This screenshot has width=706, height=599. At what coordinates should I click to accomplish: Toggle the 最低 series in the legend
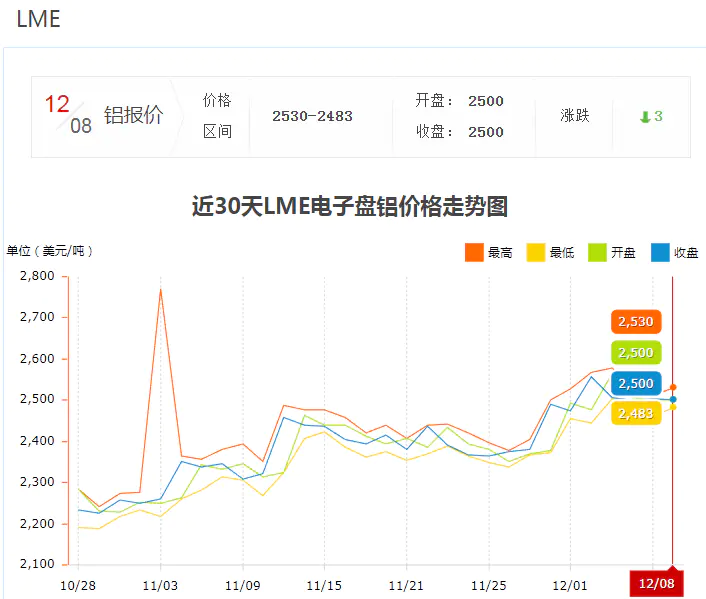pyautogui.click(x=551, y=252)
